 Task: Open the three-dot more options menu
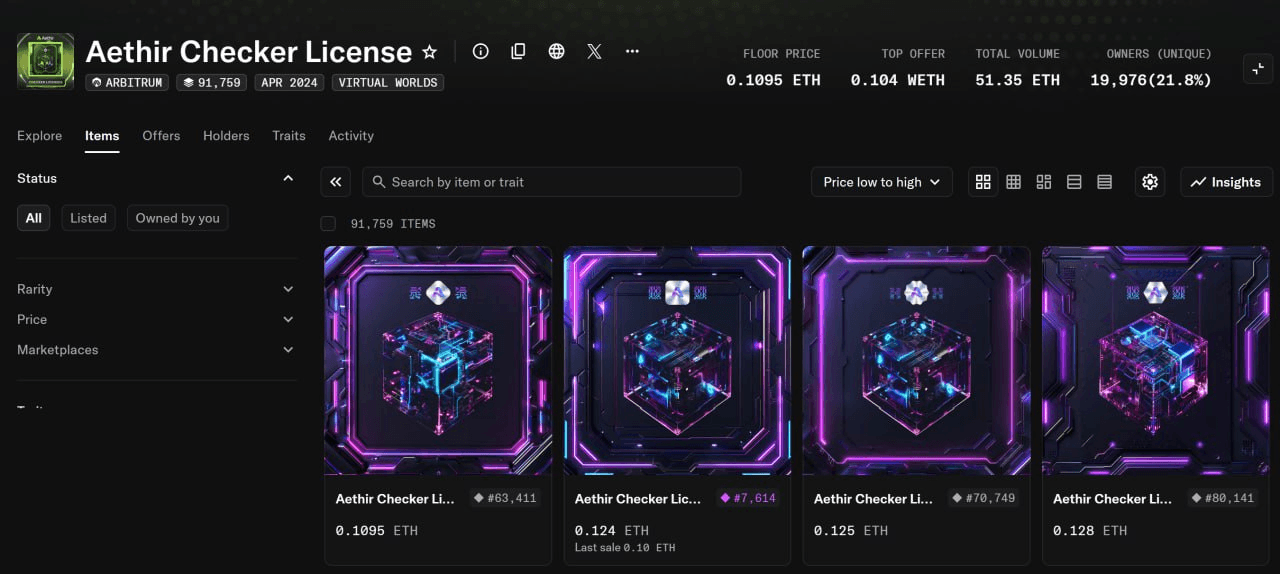pyautogui.click(x=632, y=51)
